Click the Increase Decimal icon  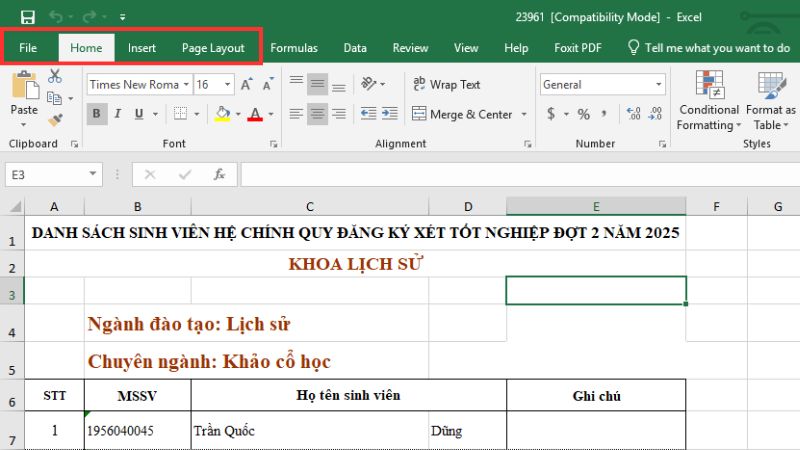pos(626,114)
